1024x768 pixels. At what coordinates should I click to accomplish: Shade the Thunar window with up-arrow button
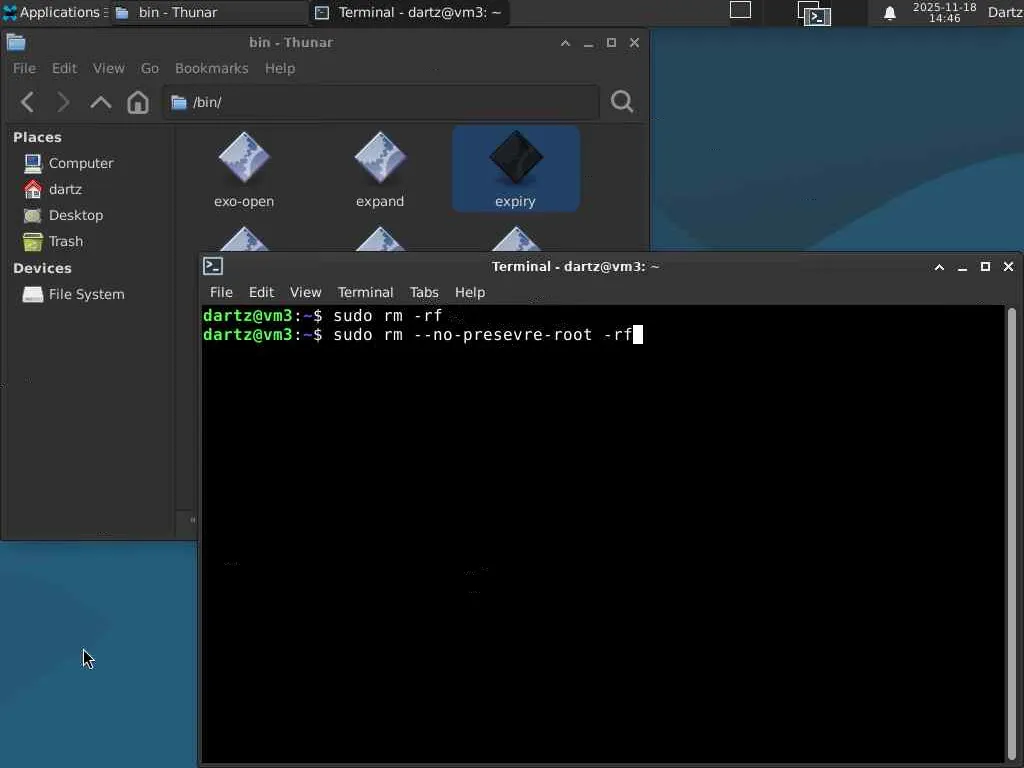tap(566, 43)
